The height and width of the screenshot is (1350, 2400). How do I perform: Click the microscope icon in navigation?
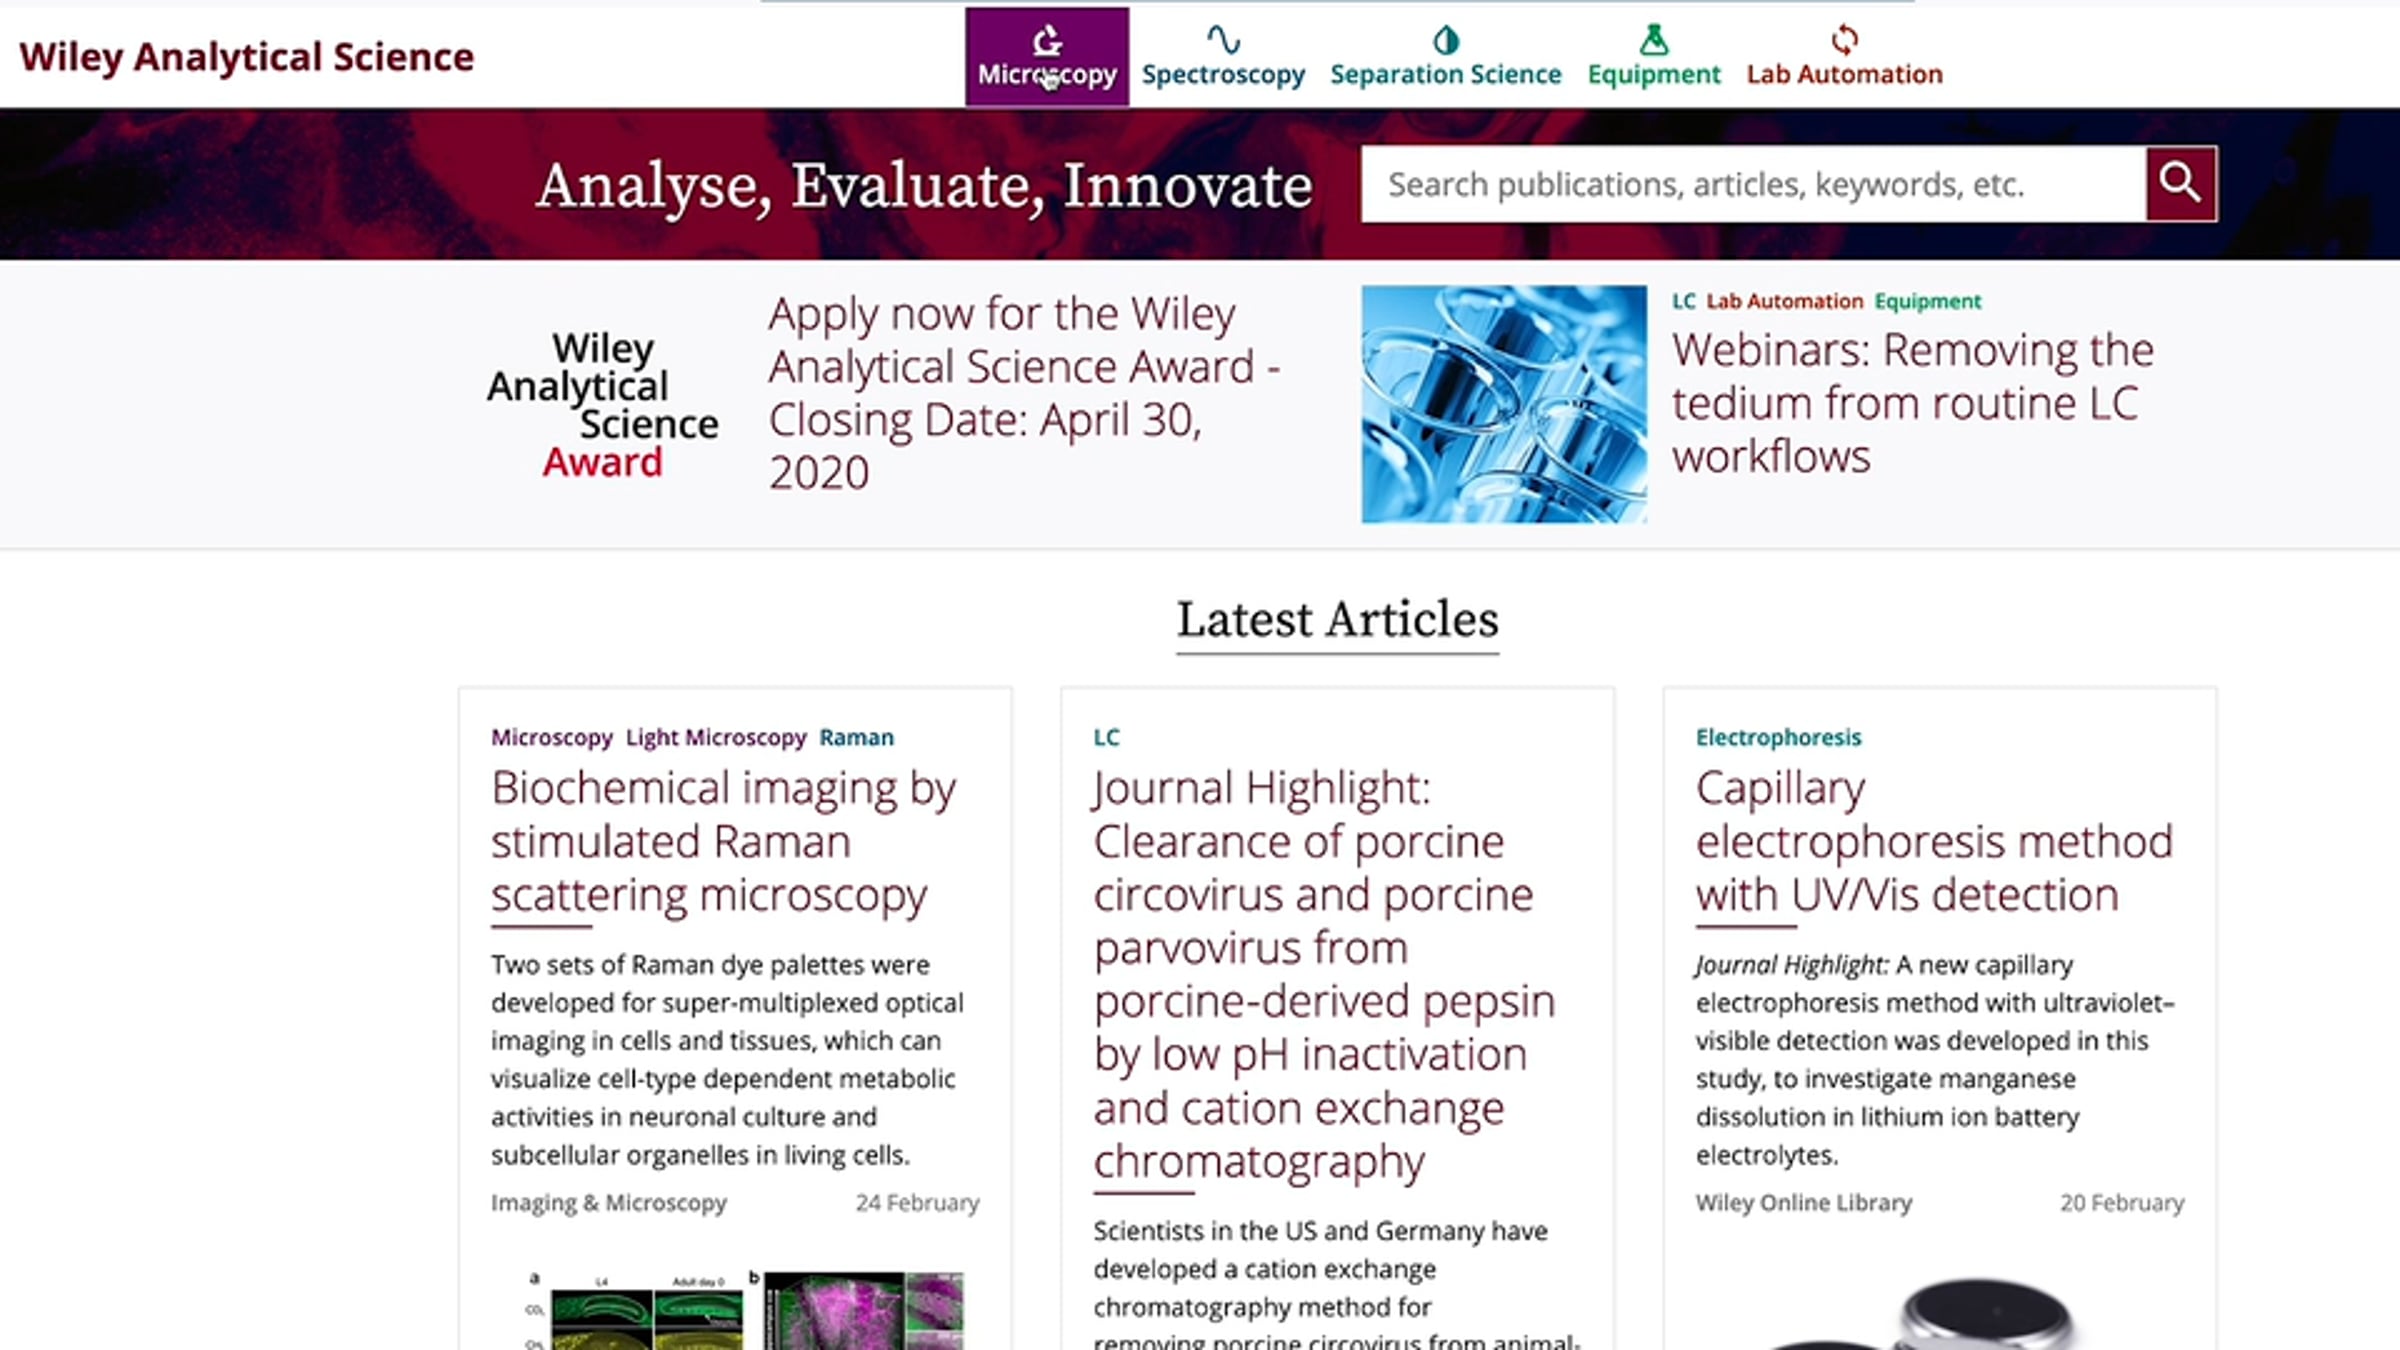(x=1046, y=40)
